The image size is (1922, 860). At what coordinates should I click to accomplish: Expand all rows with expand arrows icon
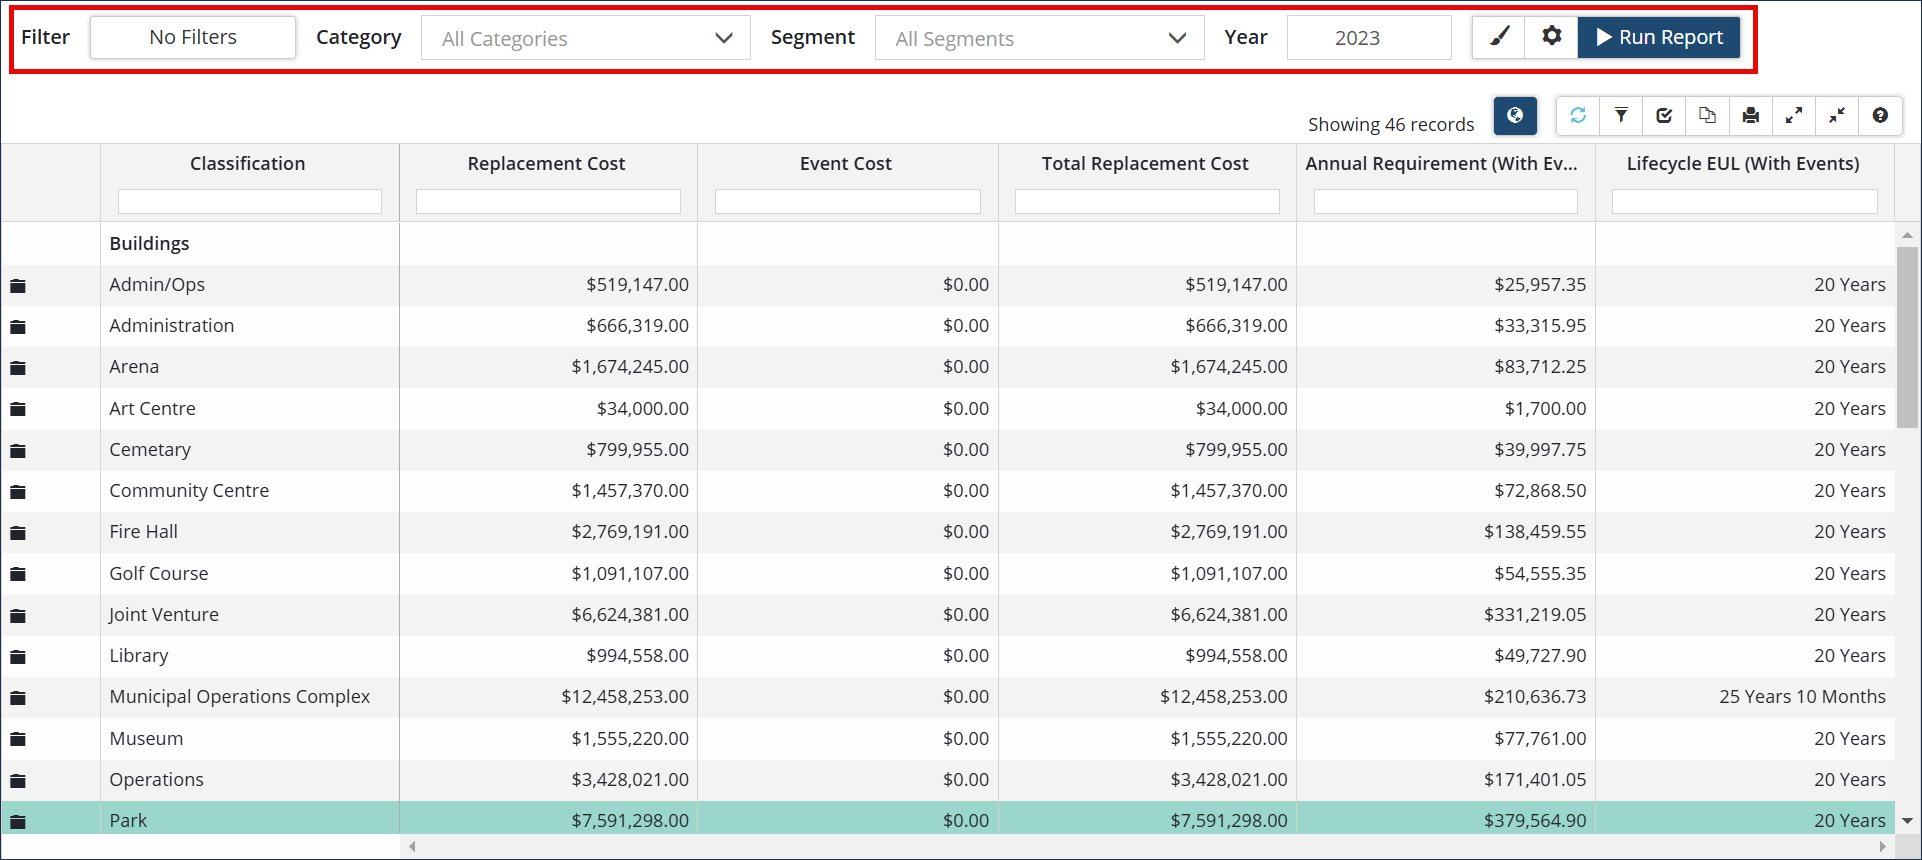1794,116
